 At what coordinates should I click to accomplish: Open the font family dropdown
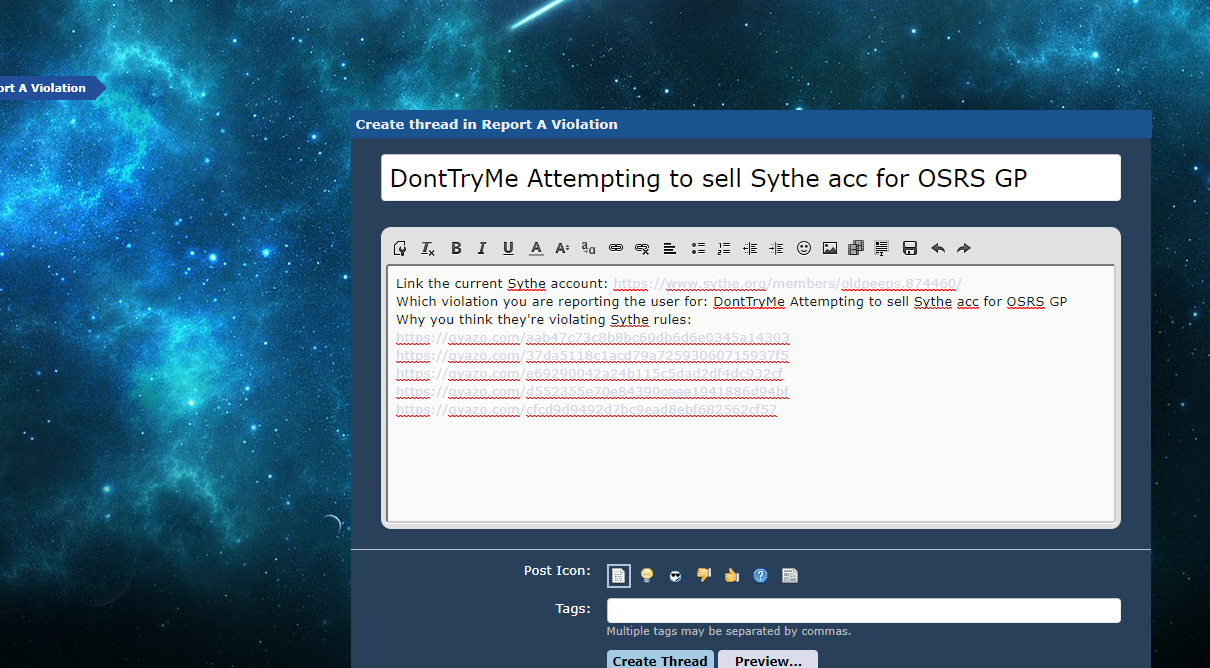click(589, 248)
